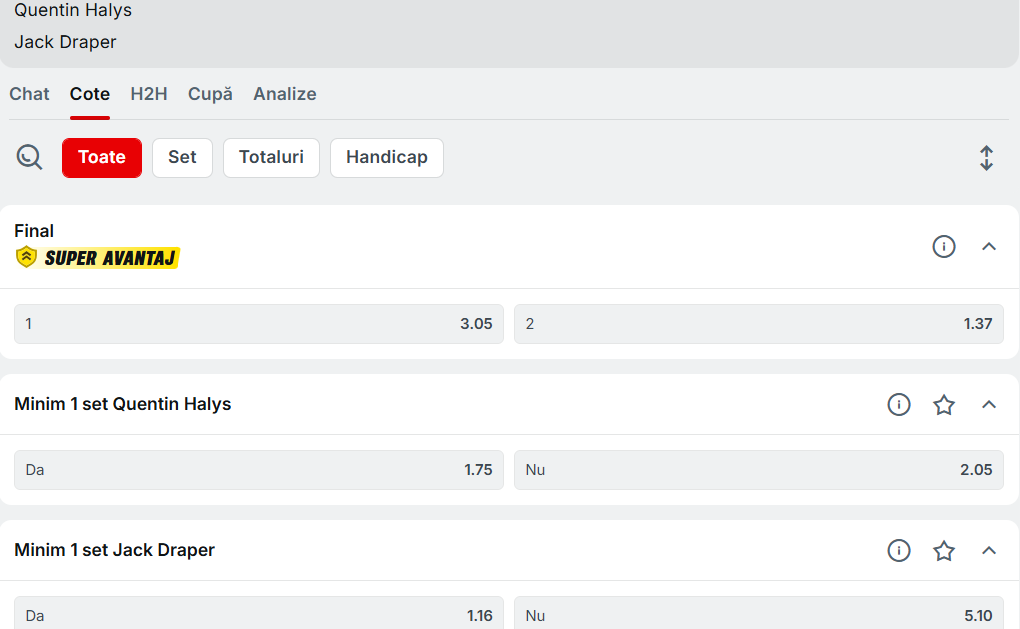This screenshot has width=1020, height=629.
Task: Switch to the Chat tab
Action: click(x=29, y=94)
